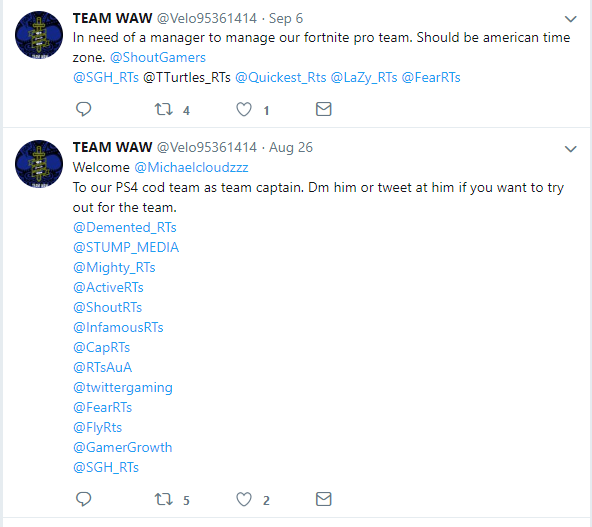Screen dimensions: 592x527
Task: Visit the @Michaelcloudzzz profile link
Action: [x=191, y=167]
